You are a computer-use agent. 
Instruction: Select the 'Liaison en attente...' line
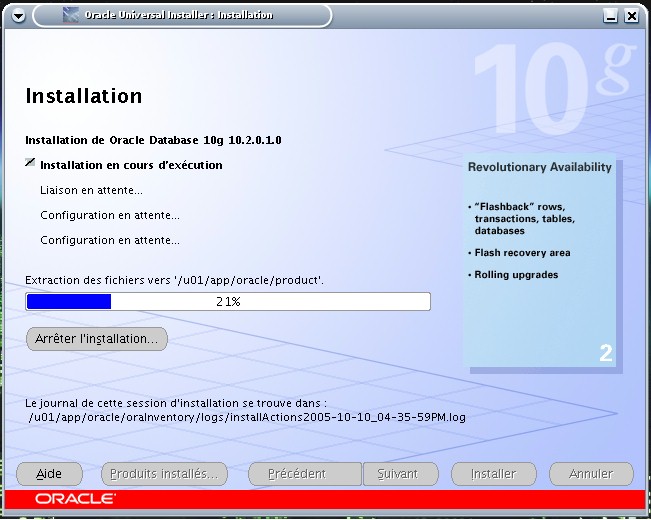pyautogui.click(x=91, y=190)
